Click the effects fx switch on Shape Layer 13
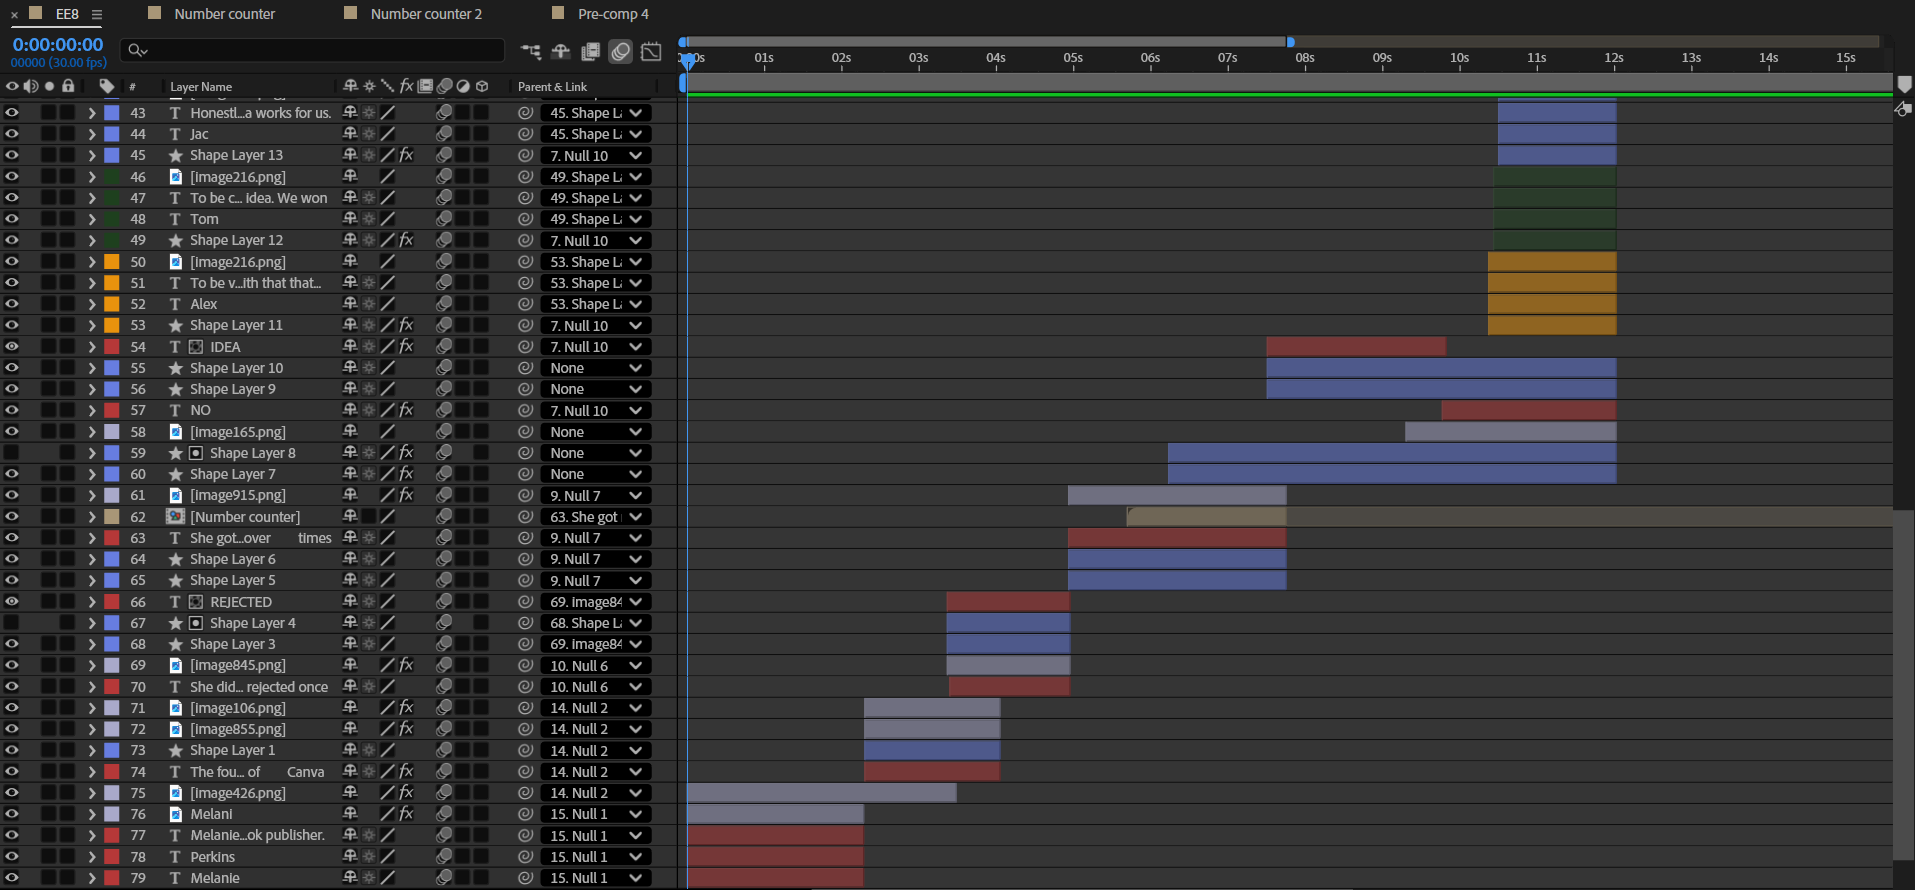The width and height of the screenshot is (1915, 890). pyautogui.click(x=406, y=155)
